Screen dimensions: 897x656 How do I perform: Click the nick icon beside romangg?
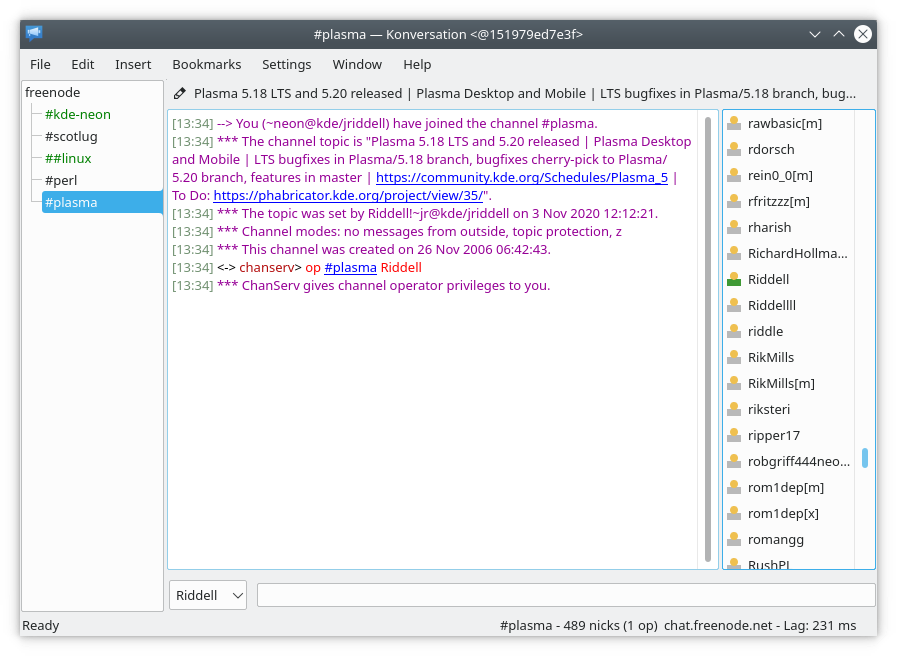pos(733,539)
